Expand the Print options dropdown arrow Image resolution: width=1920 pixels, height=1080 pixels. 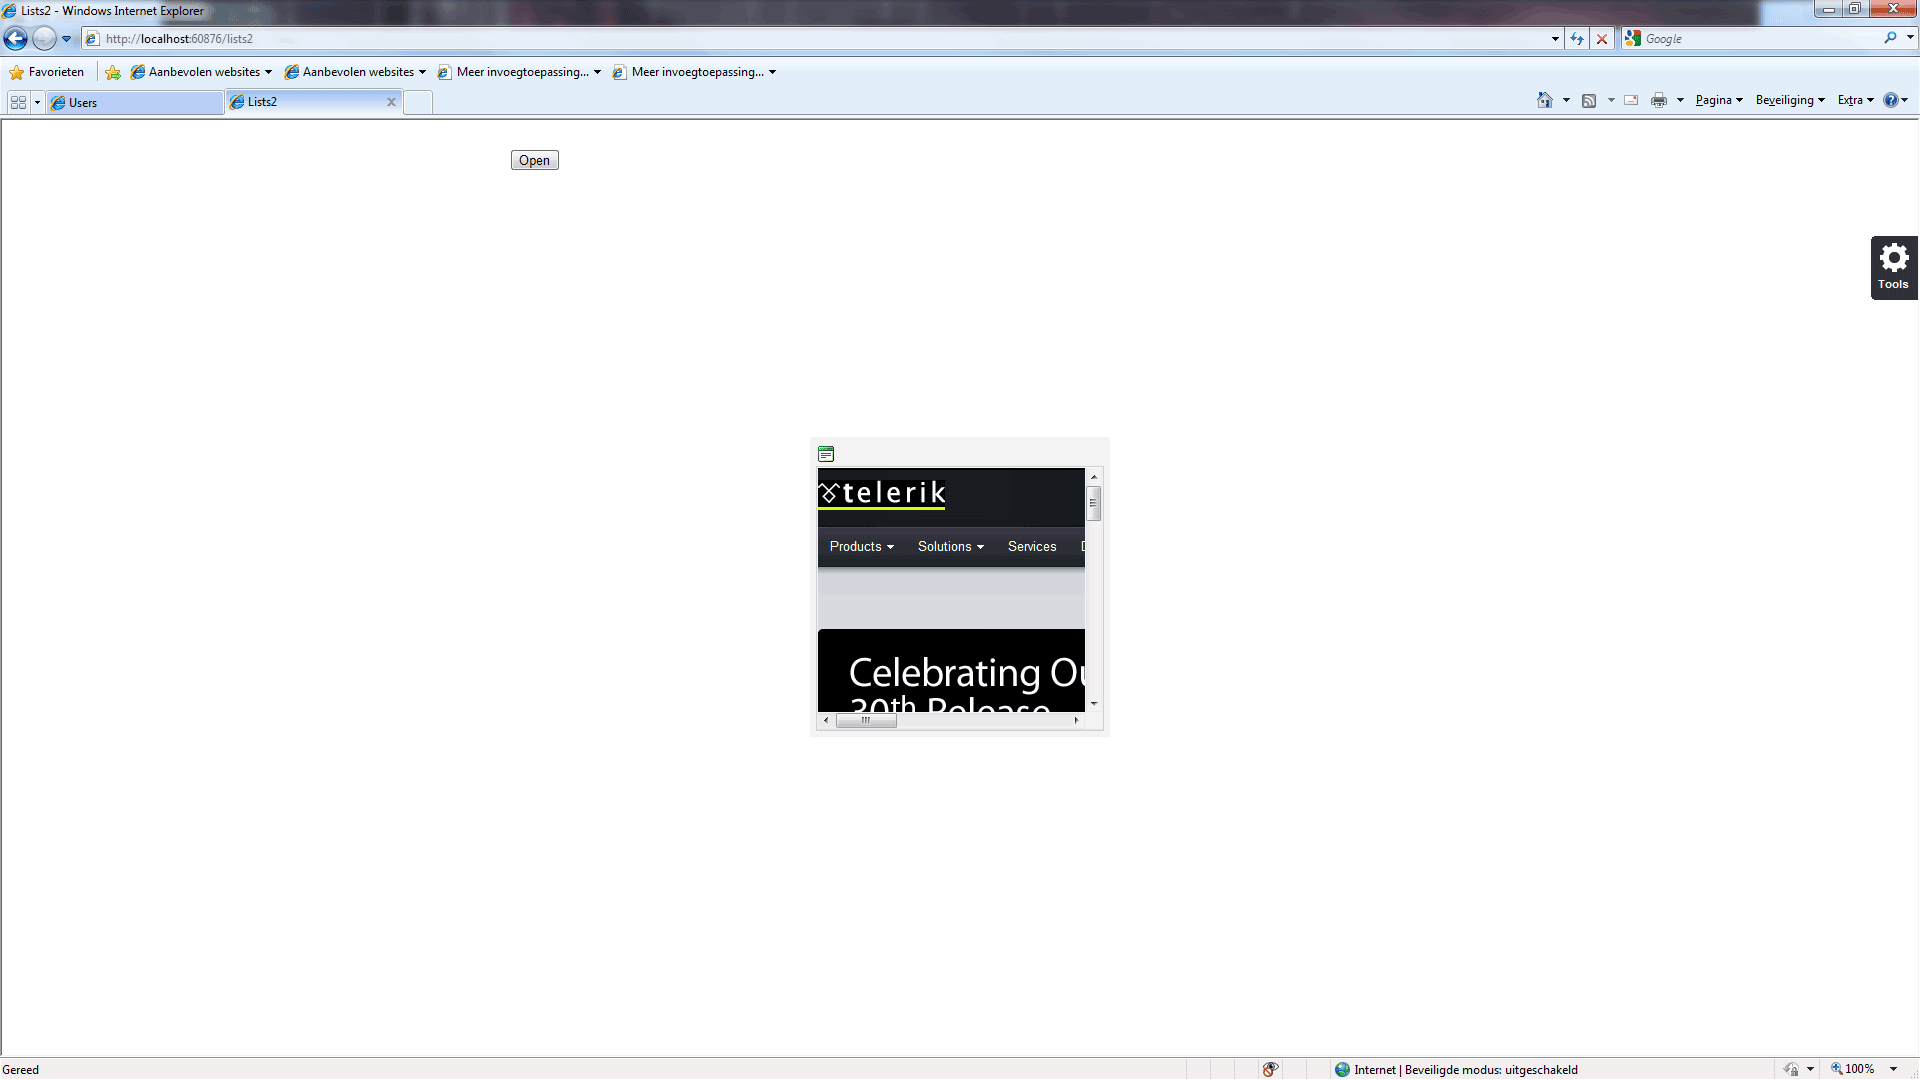point(1680,100)
